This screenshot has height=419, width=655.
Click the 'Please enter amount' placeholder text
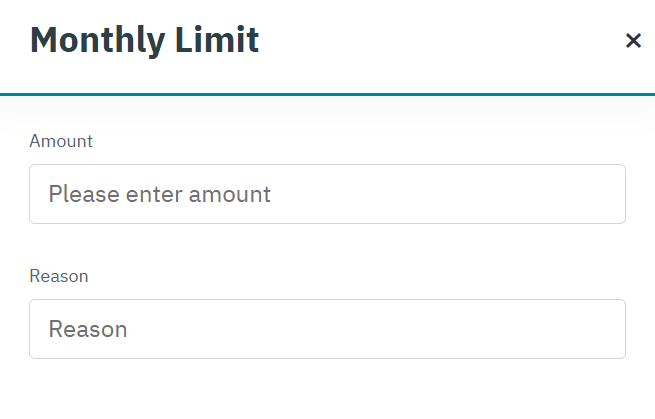pyautogui.click(x=160, y=194)
